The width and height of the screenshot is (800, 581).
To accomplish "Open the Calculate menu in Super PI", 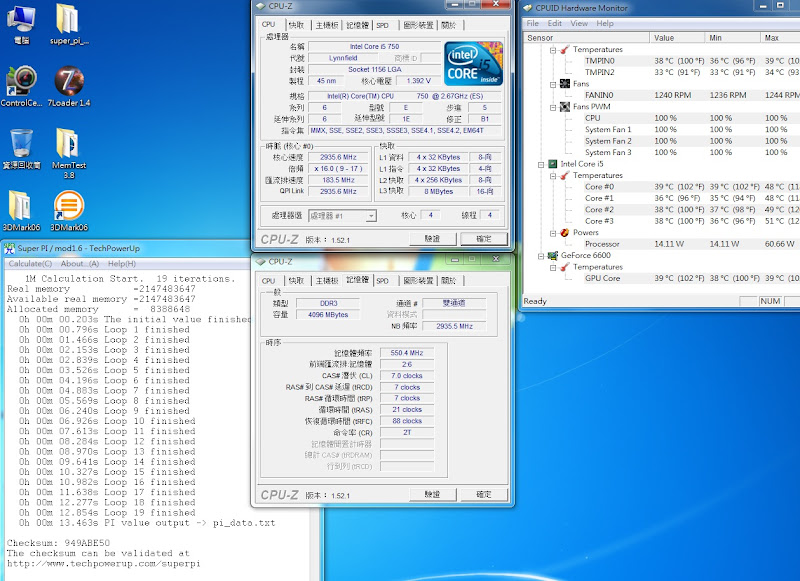I will (30, 264).
